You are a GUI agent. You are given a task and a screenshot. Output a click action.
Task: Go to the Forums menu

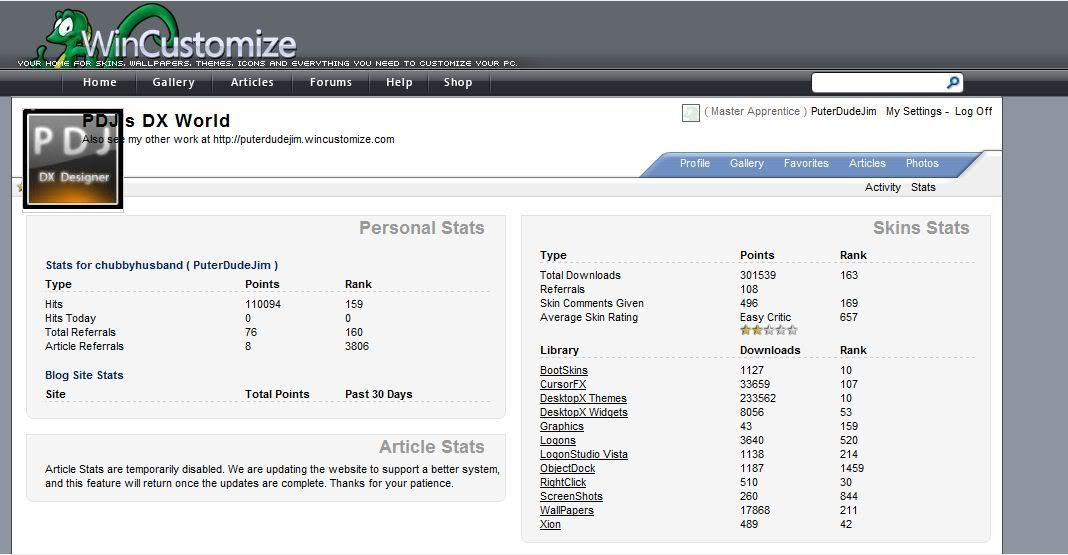pos(331,82)
